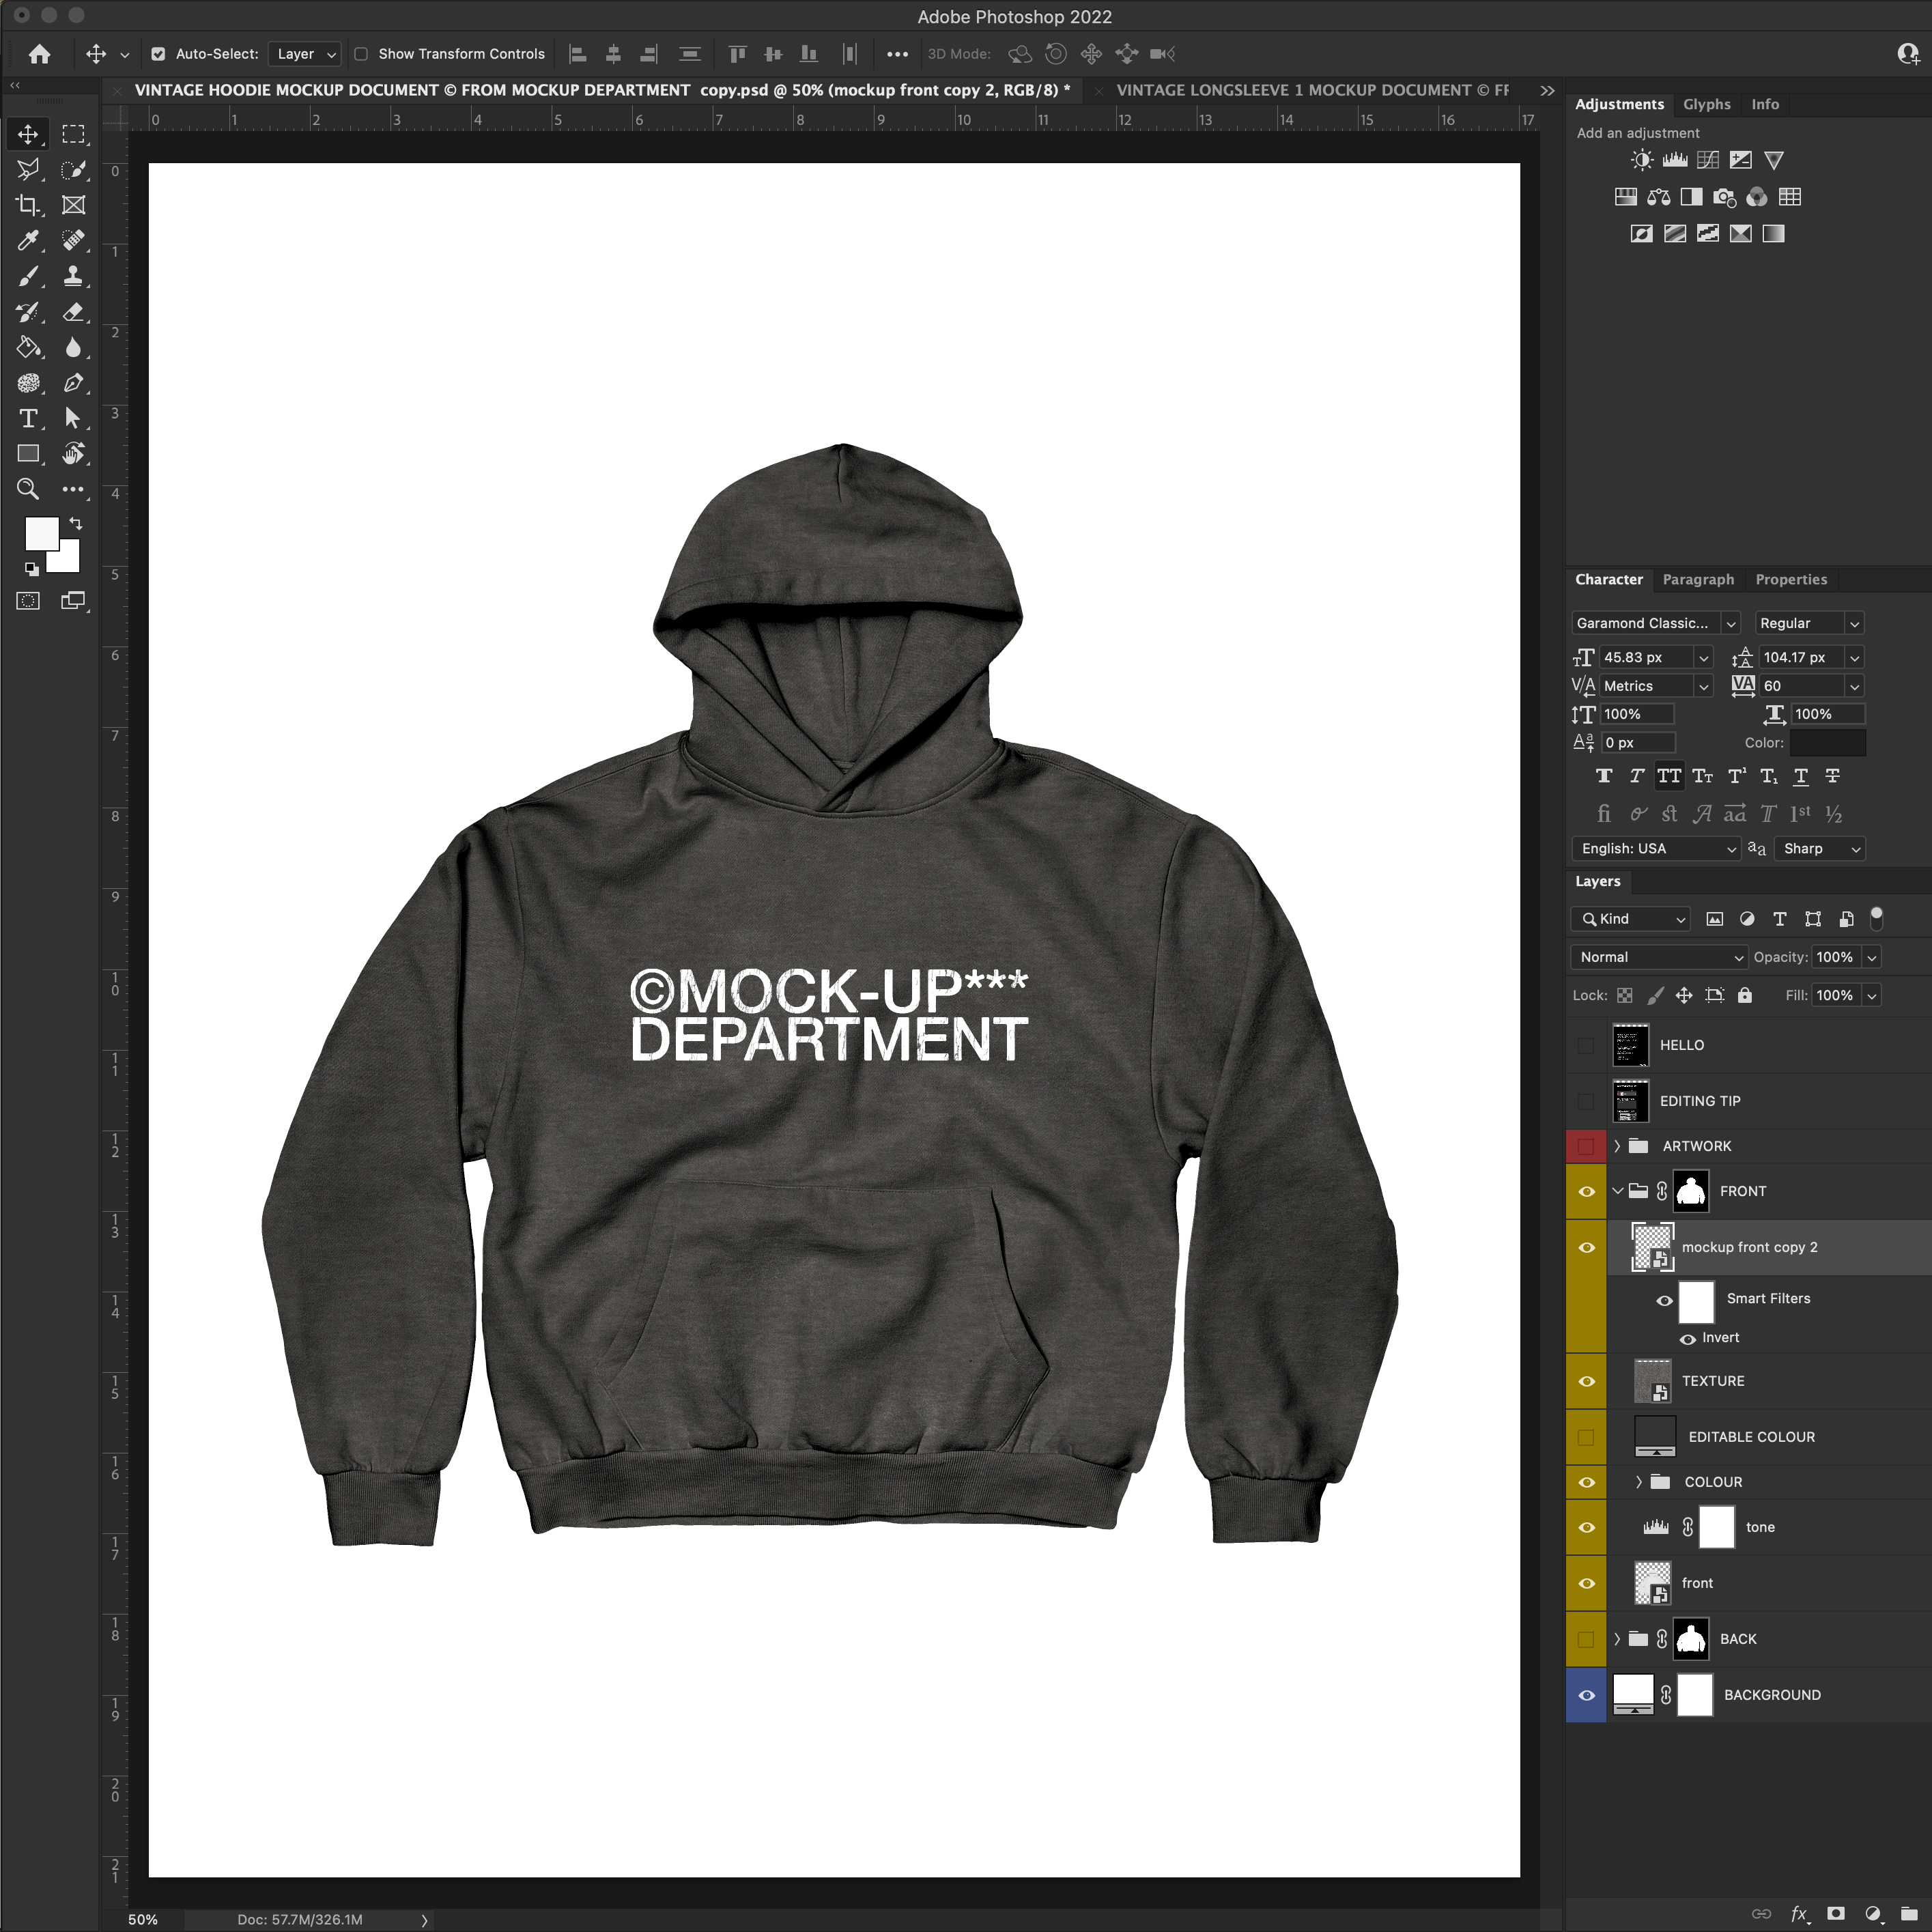The height and width of the screenshot is (1932, 1932).
Task: Hide the TEXTURE layer
Action: [x=1586, y=1381]
